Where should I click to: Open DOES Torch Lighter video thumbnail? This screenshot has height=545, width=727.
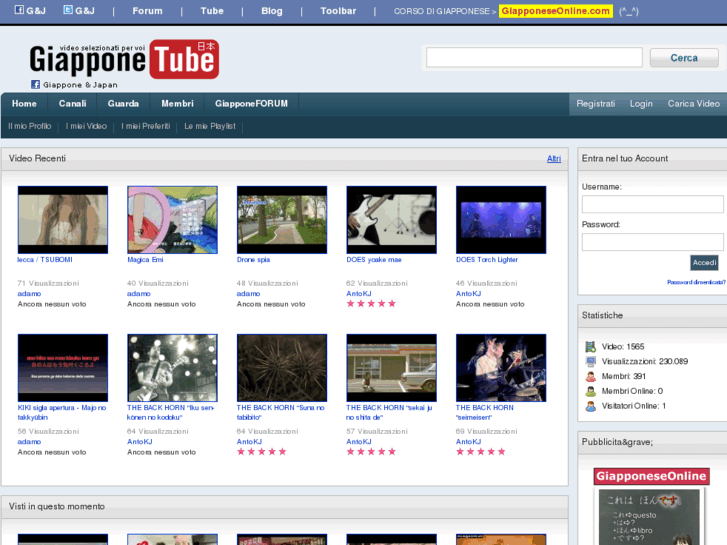(501, 220)
